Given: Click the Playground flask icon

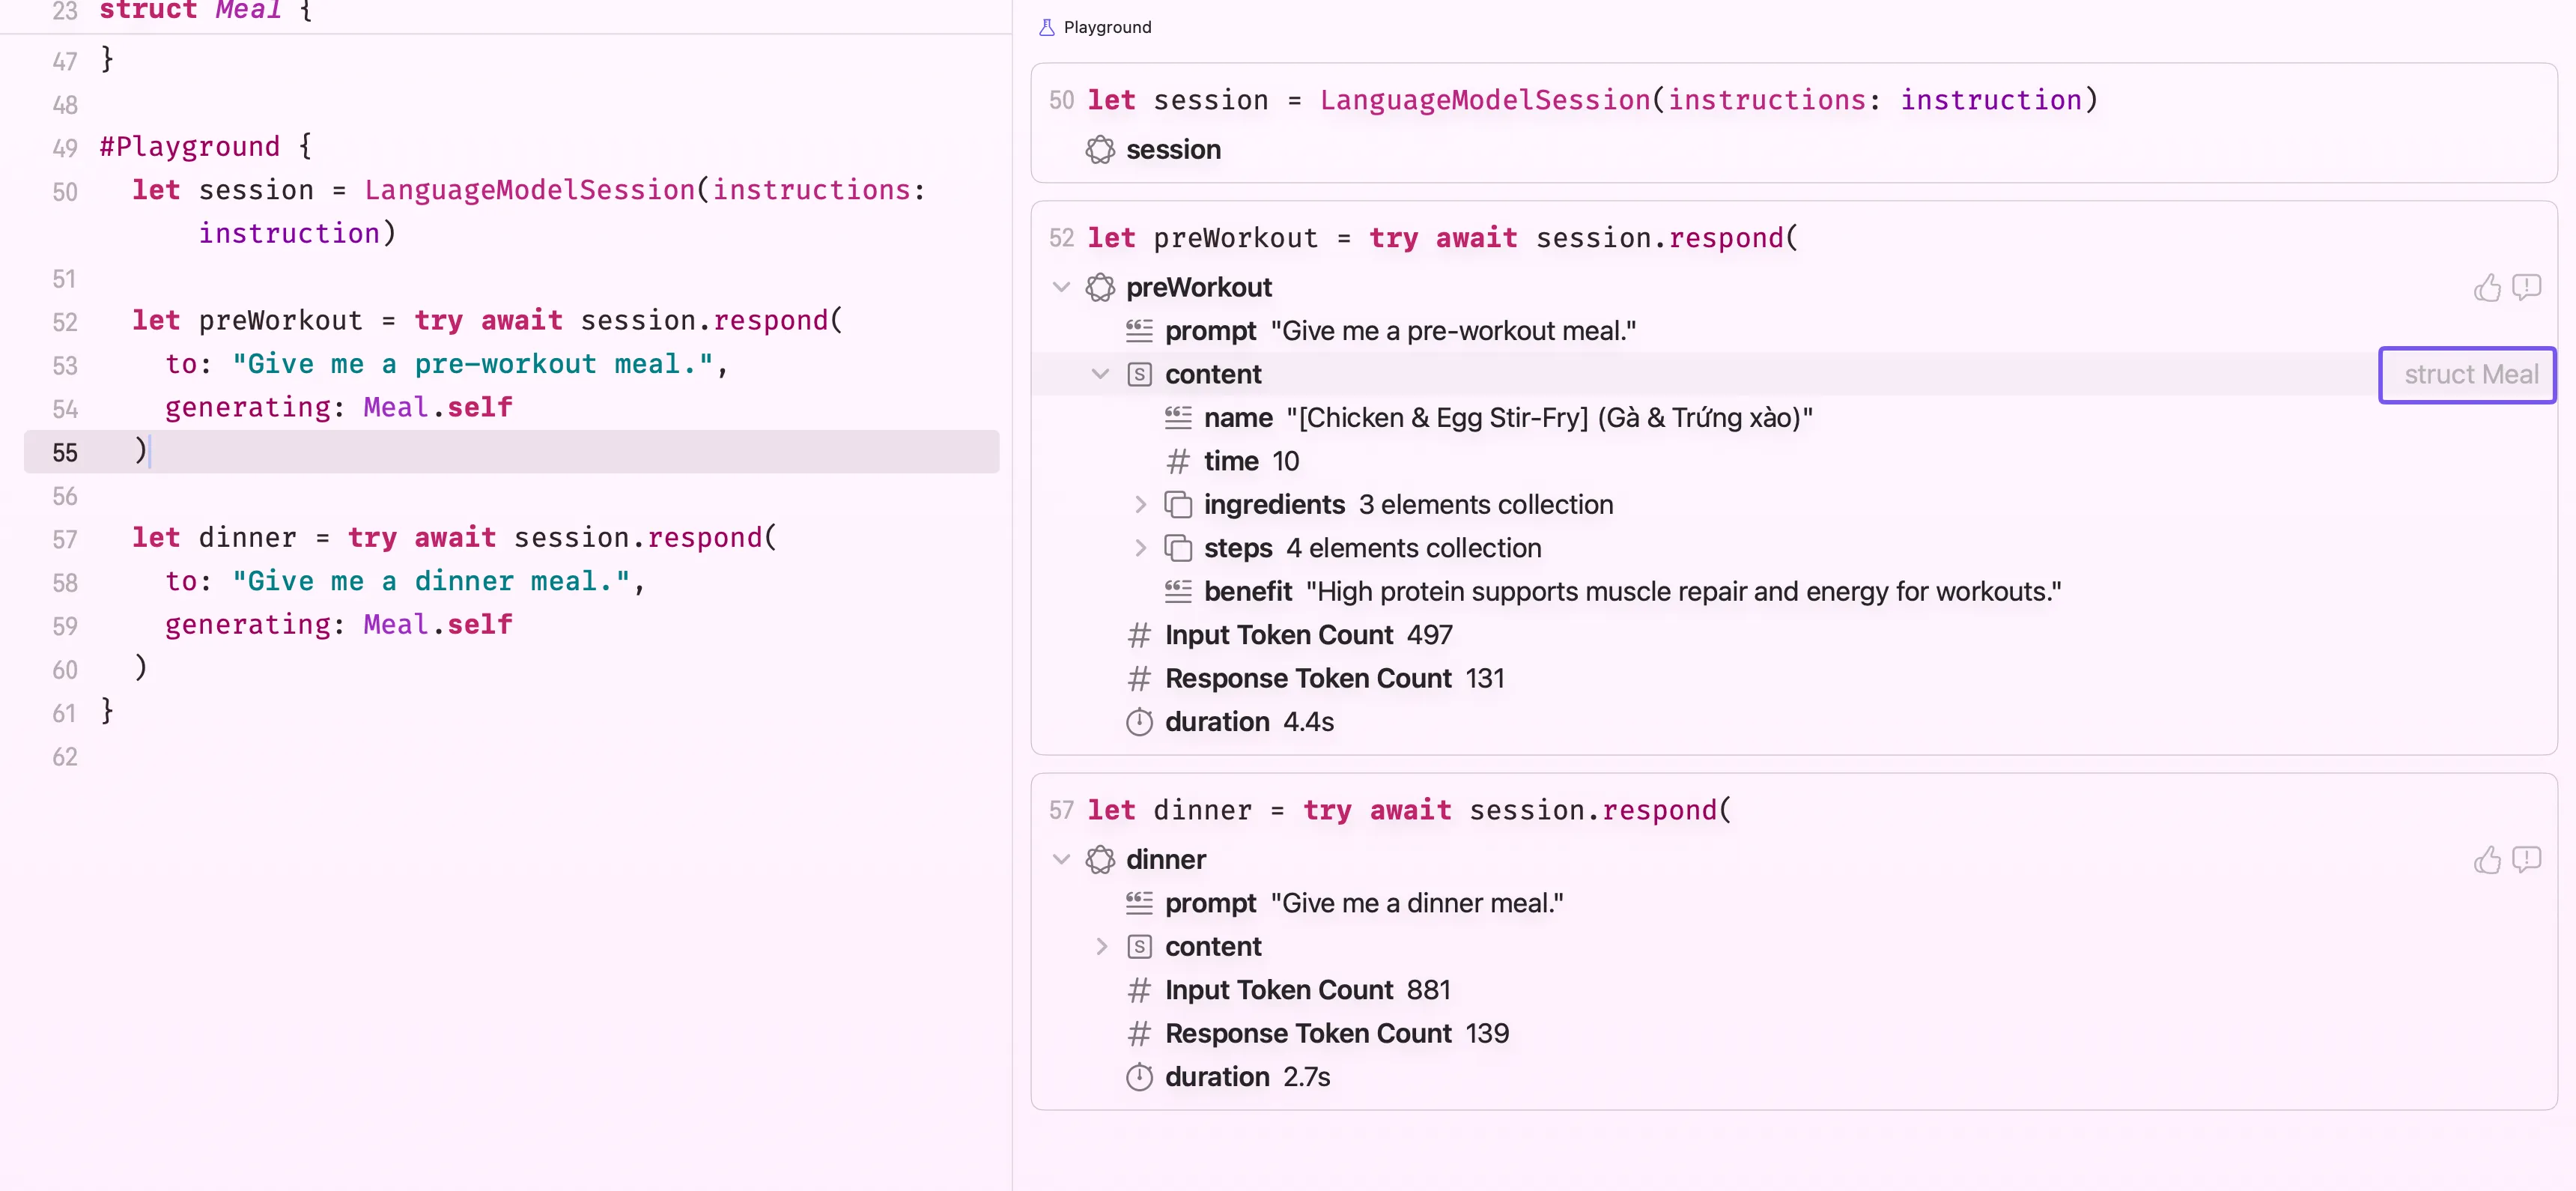Looking at the screenshot, I should pyautogui.click(x=1046, y=27).
